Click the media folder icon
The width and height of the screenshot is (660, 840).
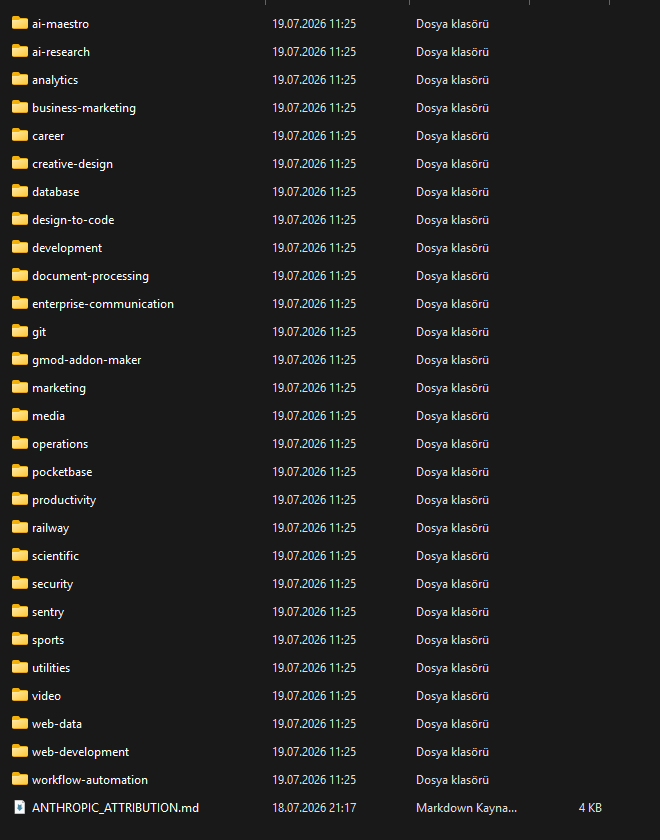(x=20, y=415)
